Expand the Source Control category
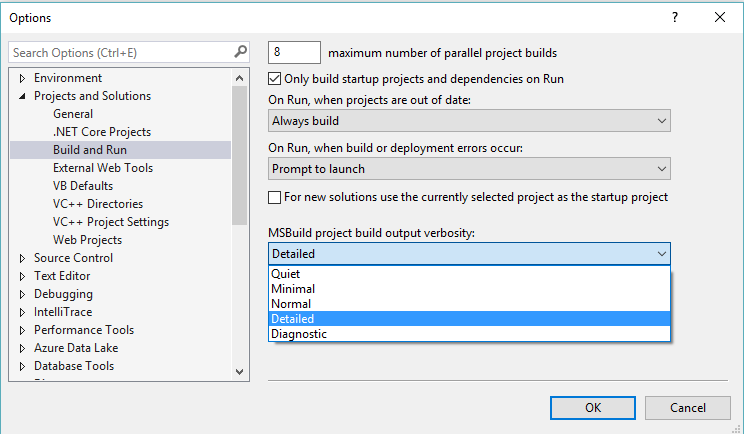The height and width of the screenshot is (434, 744). (x=22, y=259)
